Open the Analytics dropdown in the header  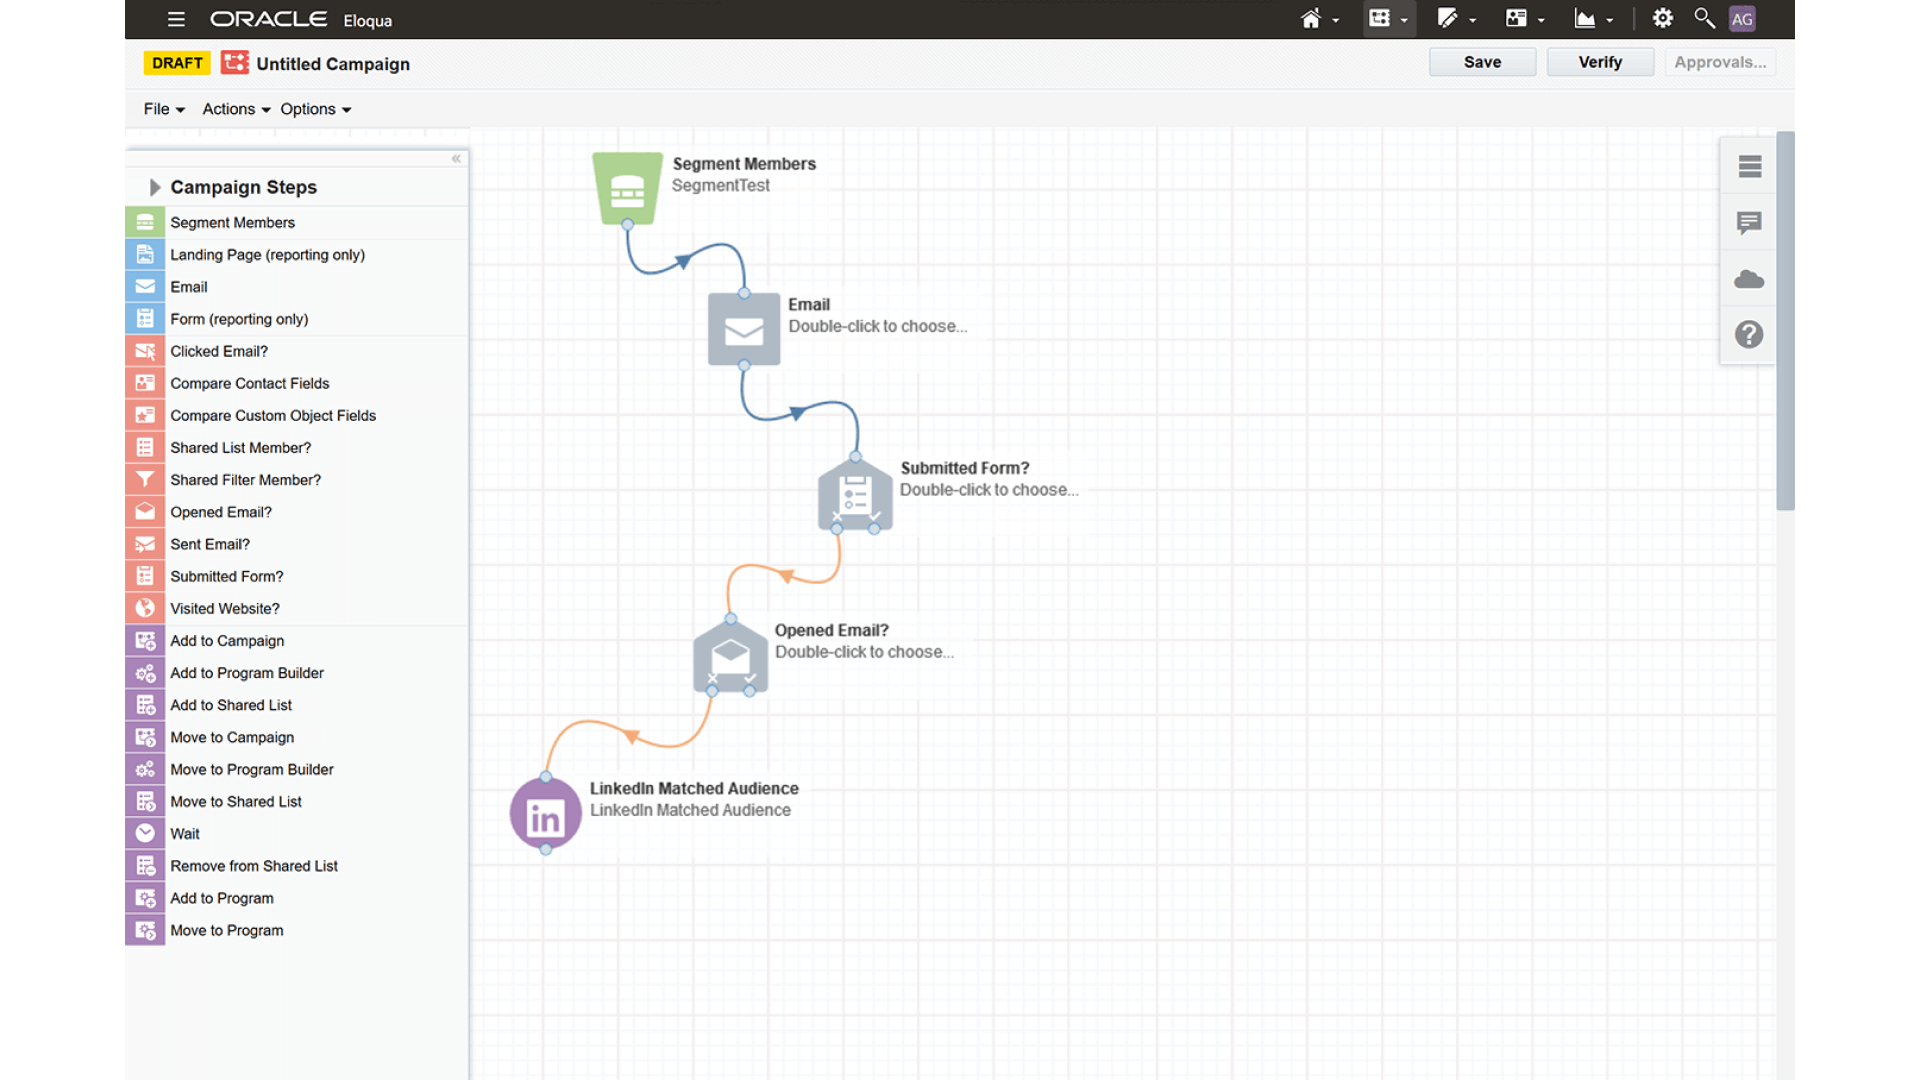coord(1594,18)
